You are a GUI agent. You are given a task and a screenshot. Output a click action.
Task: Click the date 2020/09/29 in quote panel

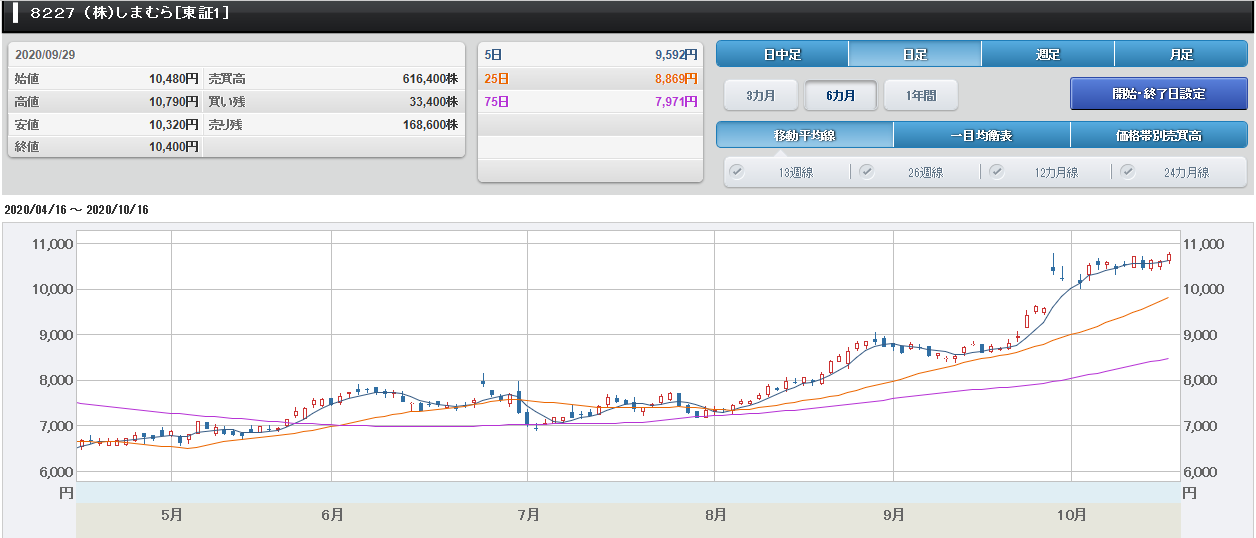tap(45, 55)
